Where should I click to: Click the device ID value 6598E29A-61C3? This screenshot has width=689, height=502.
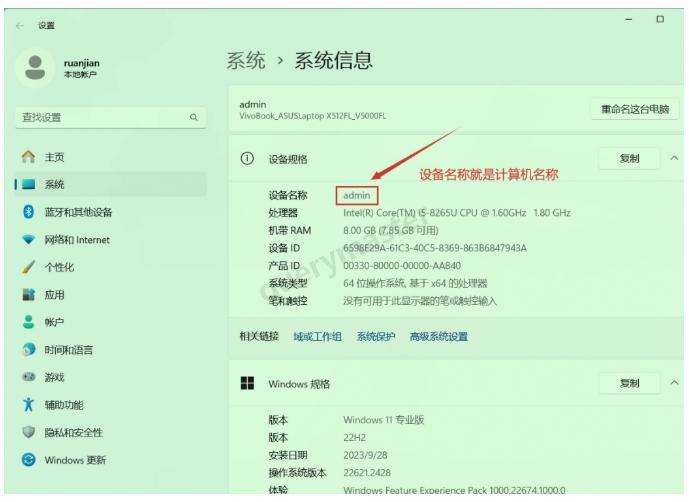(435, 248)
